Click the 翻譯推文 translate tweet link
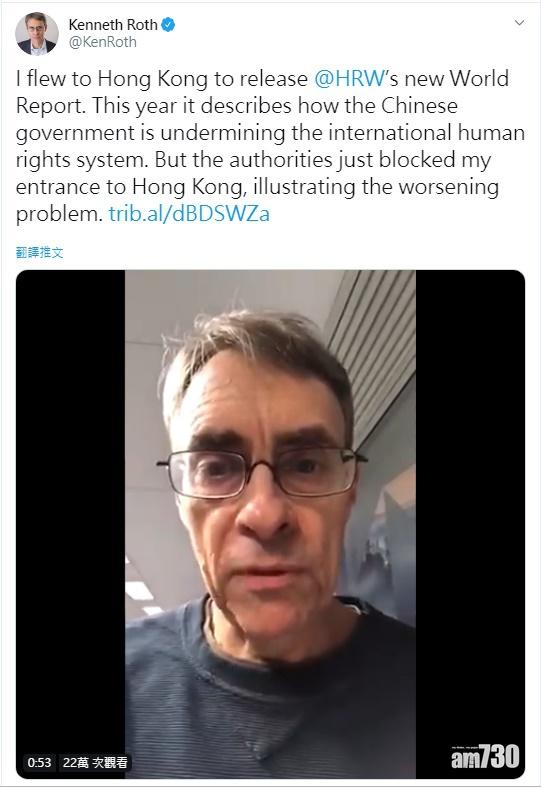The height and width of the screenshot is (788, 541). (x=40, y=252)
